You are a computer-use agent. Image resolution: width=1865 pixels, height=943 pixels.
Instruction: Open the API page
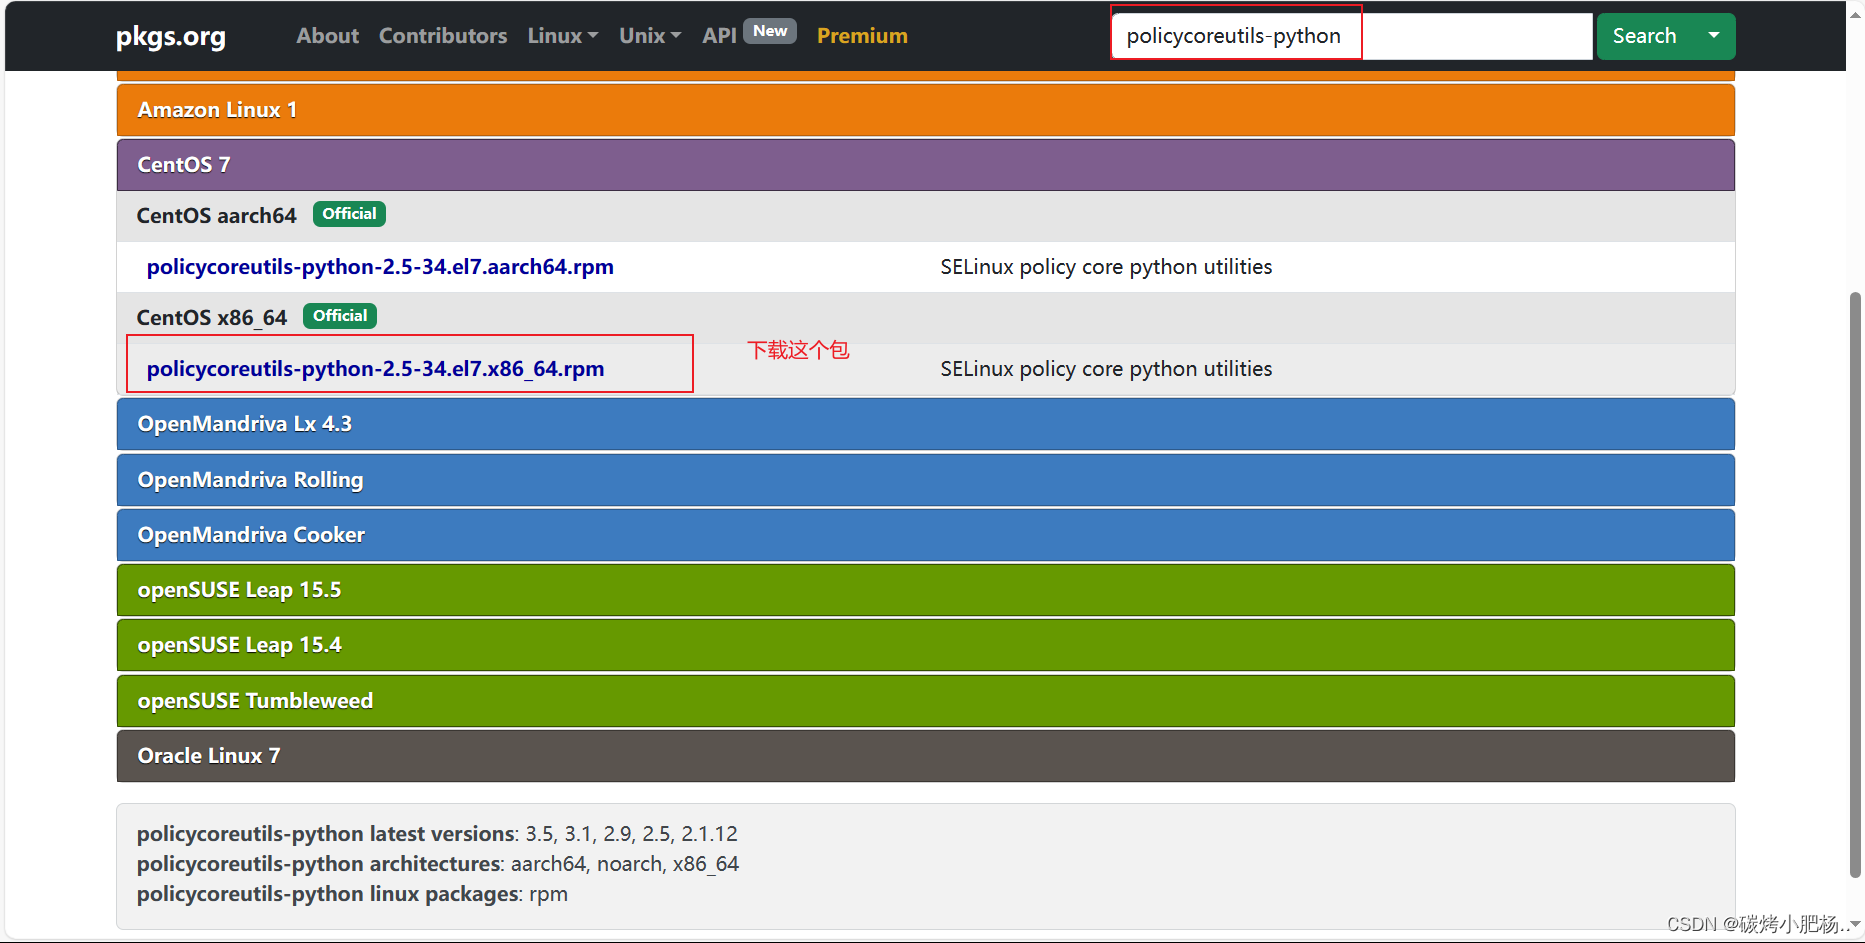coord(719,36)
